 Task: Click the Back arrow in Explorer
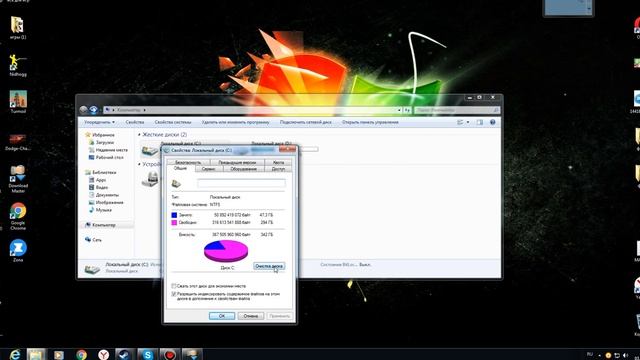pyautogui.click(x=83, y=110)
